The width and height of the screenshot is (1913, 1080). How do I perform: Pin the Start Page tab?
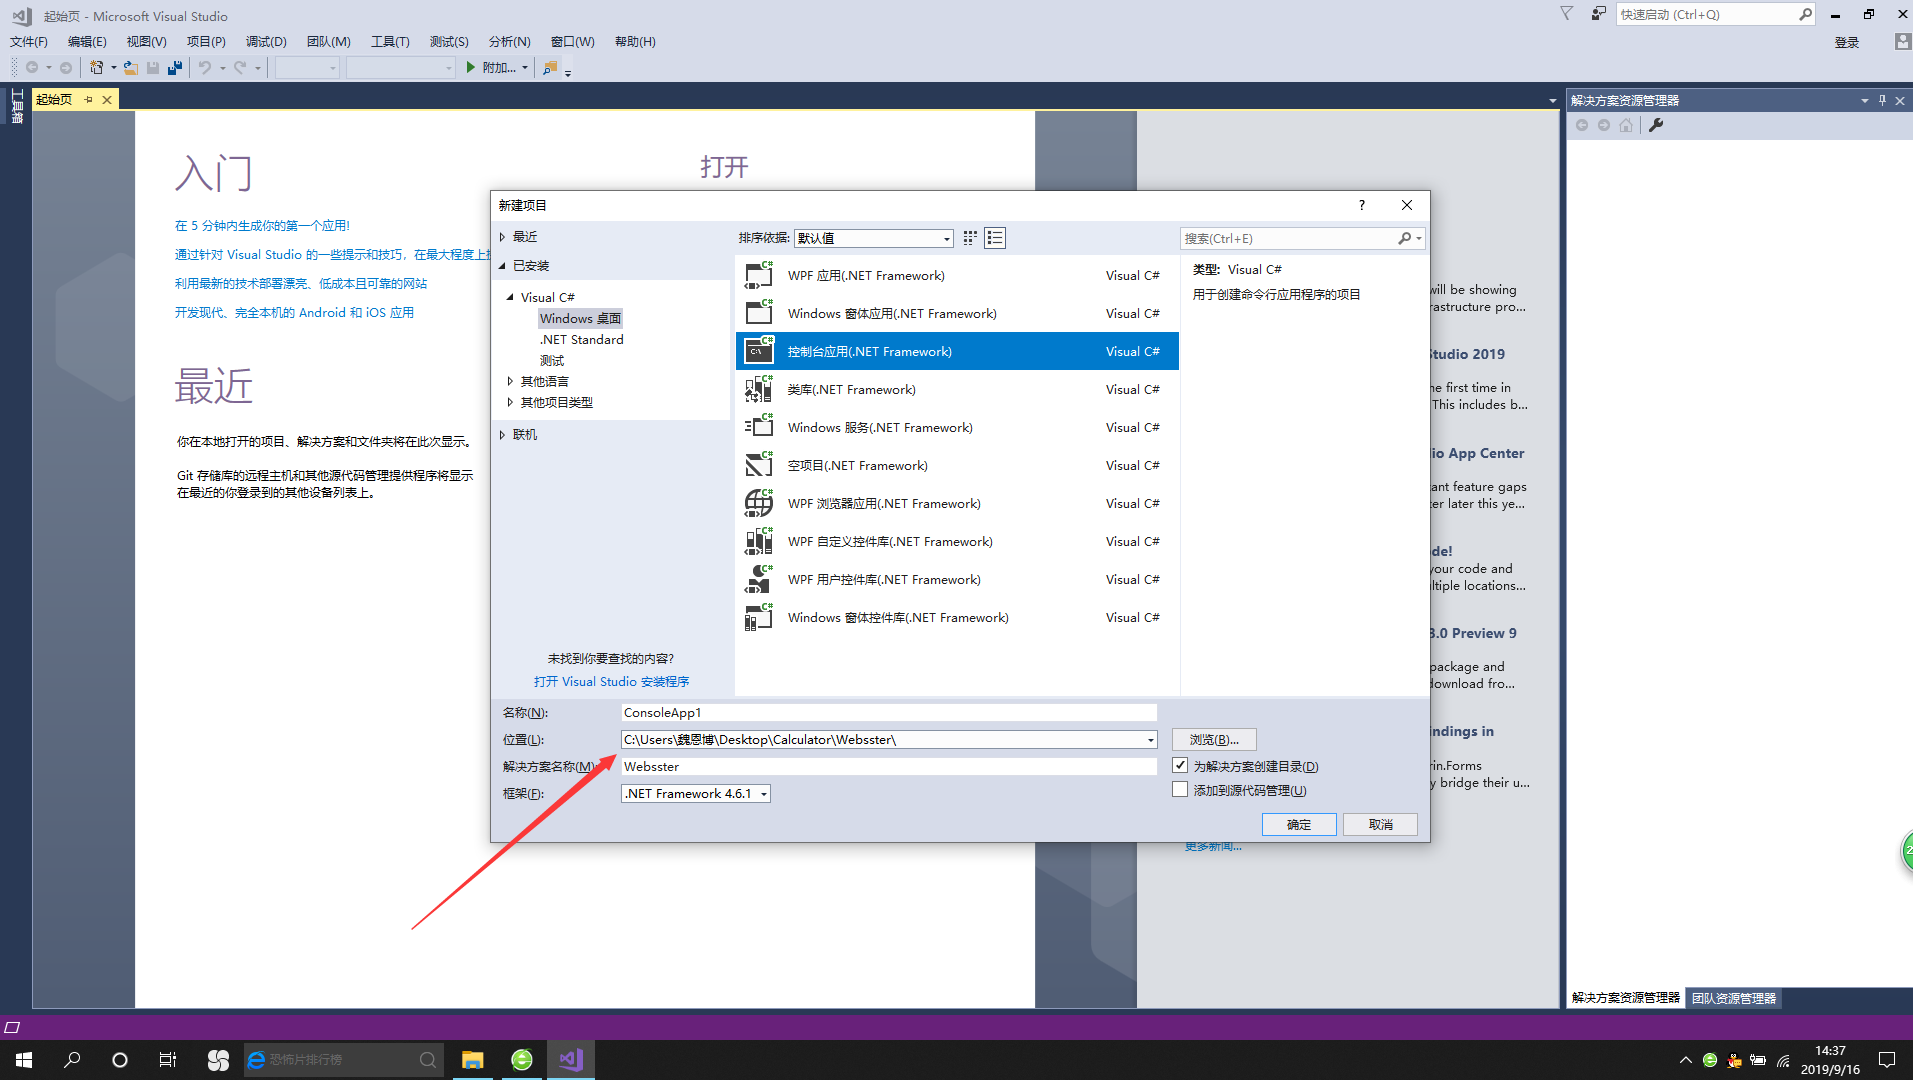(x=88, y=99)
